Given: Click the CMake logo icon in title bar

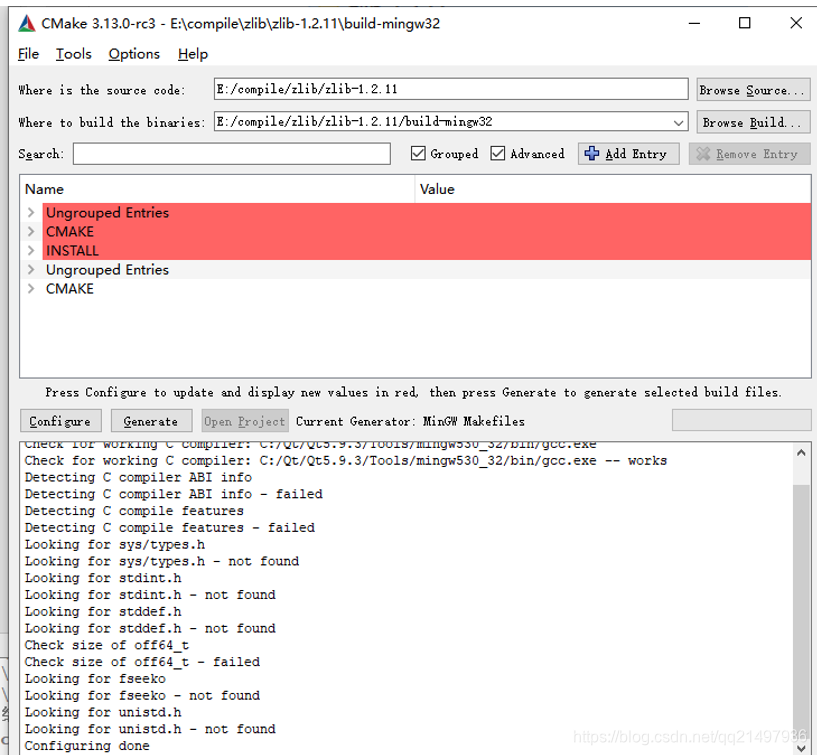Looking at the screenshot, I should pyautogui.click(x=27, y=23).
